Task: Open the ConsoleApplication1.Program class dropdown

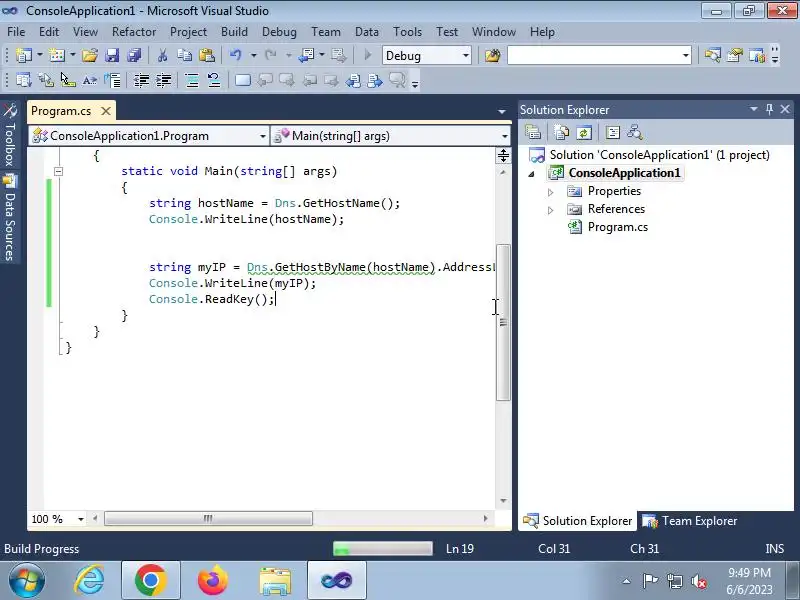Action: [262, 136]
